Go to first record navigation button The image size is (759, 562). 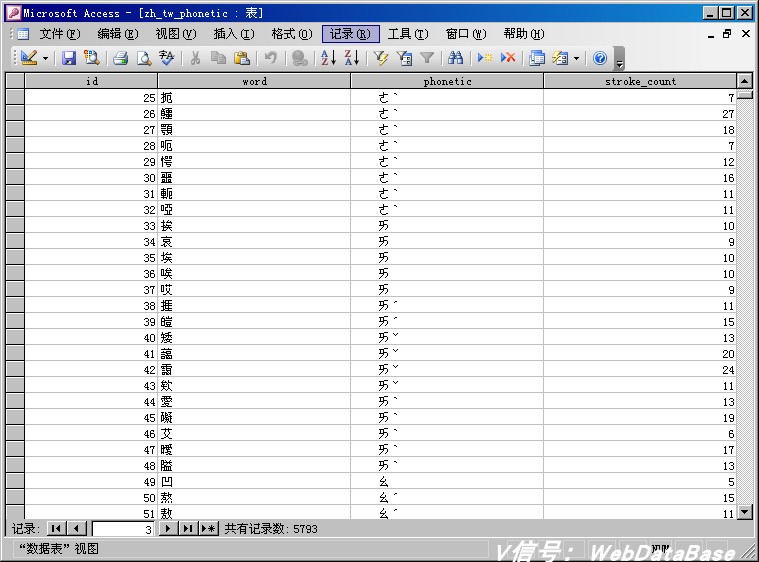tap(56, 529)
